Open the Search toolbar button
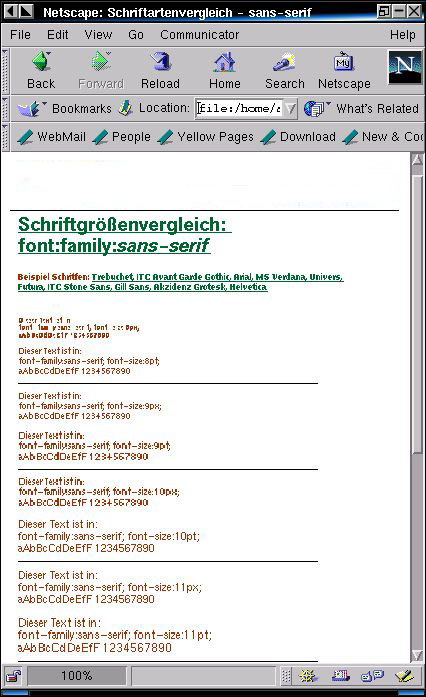Screen dimensions: 426x697 [x=285, y=70]
